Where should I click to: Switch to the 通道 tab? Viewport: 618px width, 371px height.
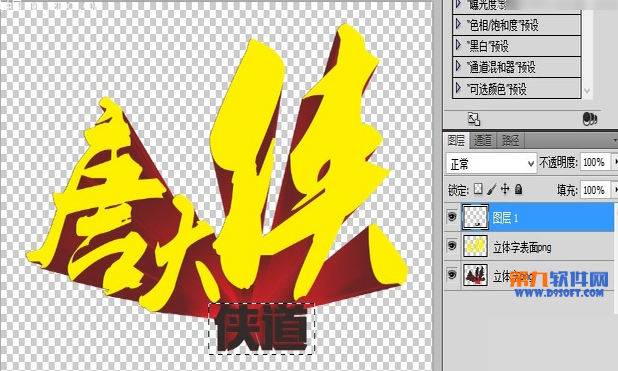[483, 140]
